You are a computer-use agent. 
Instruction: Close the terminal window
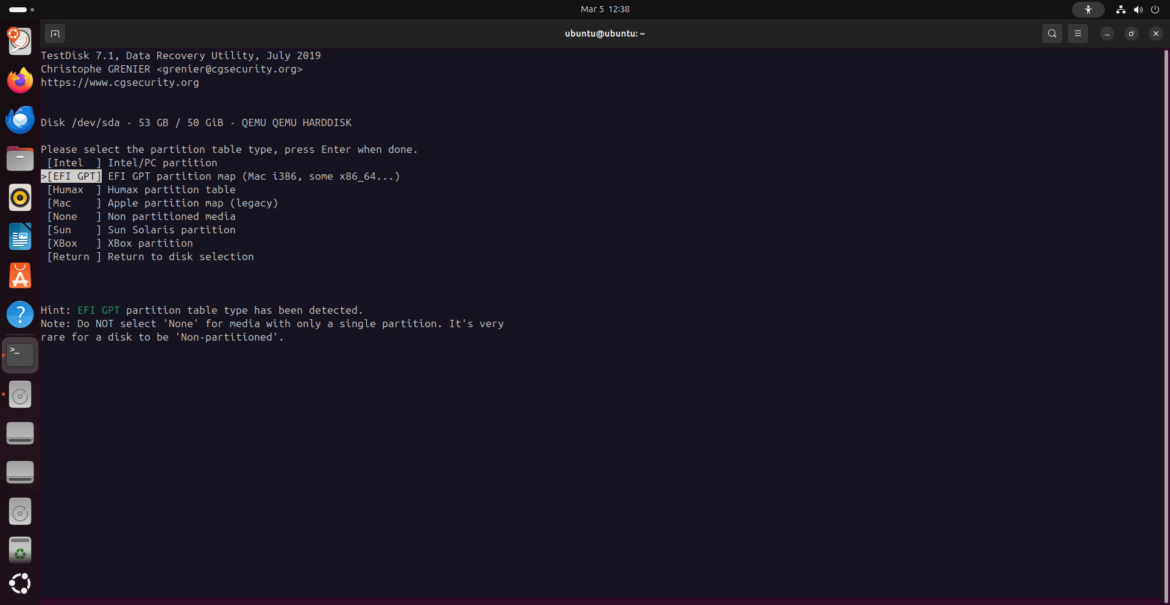point(1156,34)
